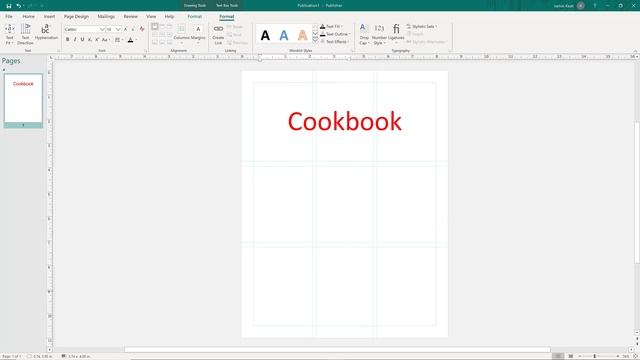Open the Text Direction tool
The height and width of the screenshot is (360, 640).
25,34
